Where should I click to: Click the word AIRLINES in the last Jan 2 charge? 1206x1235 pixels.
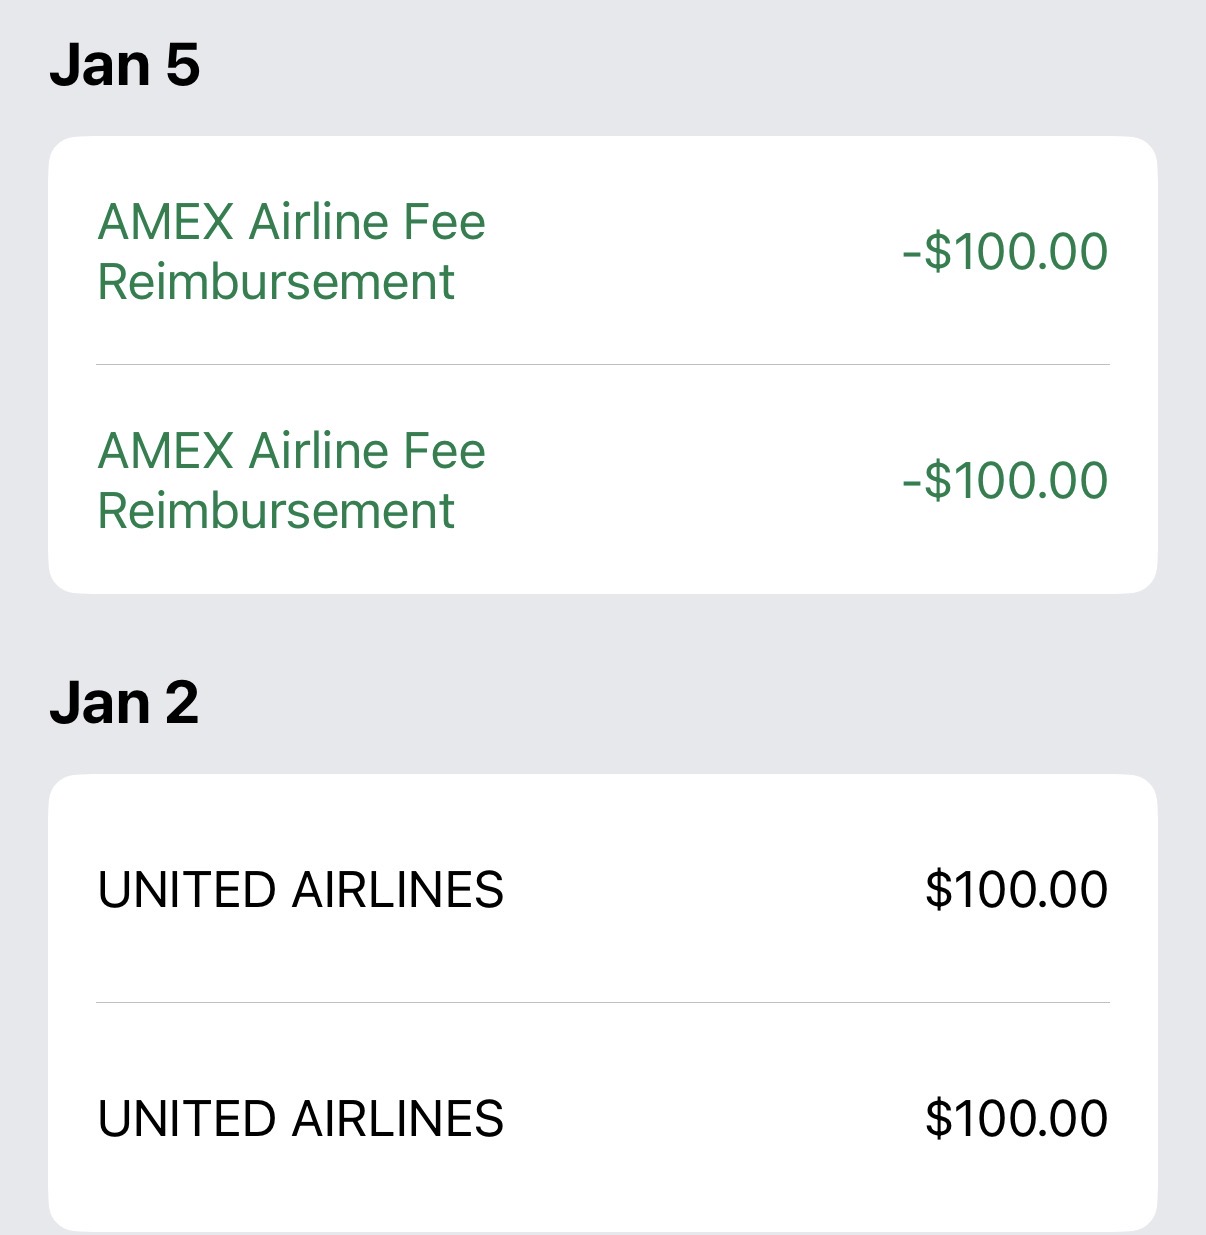tap(397, 1119)
